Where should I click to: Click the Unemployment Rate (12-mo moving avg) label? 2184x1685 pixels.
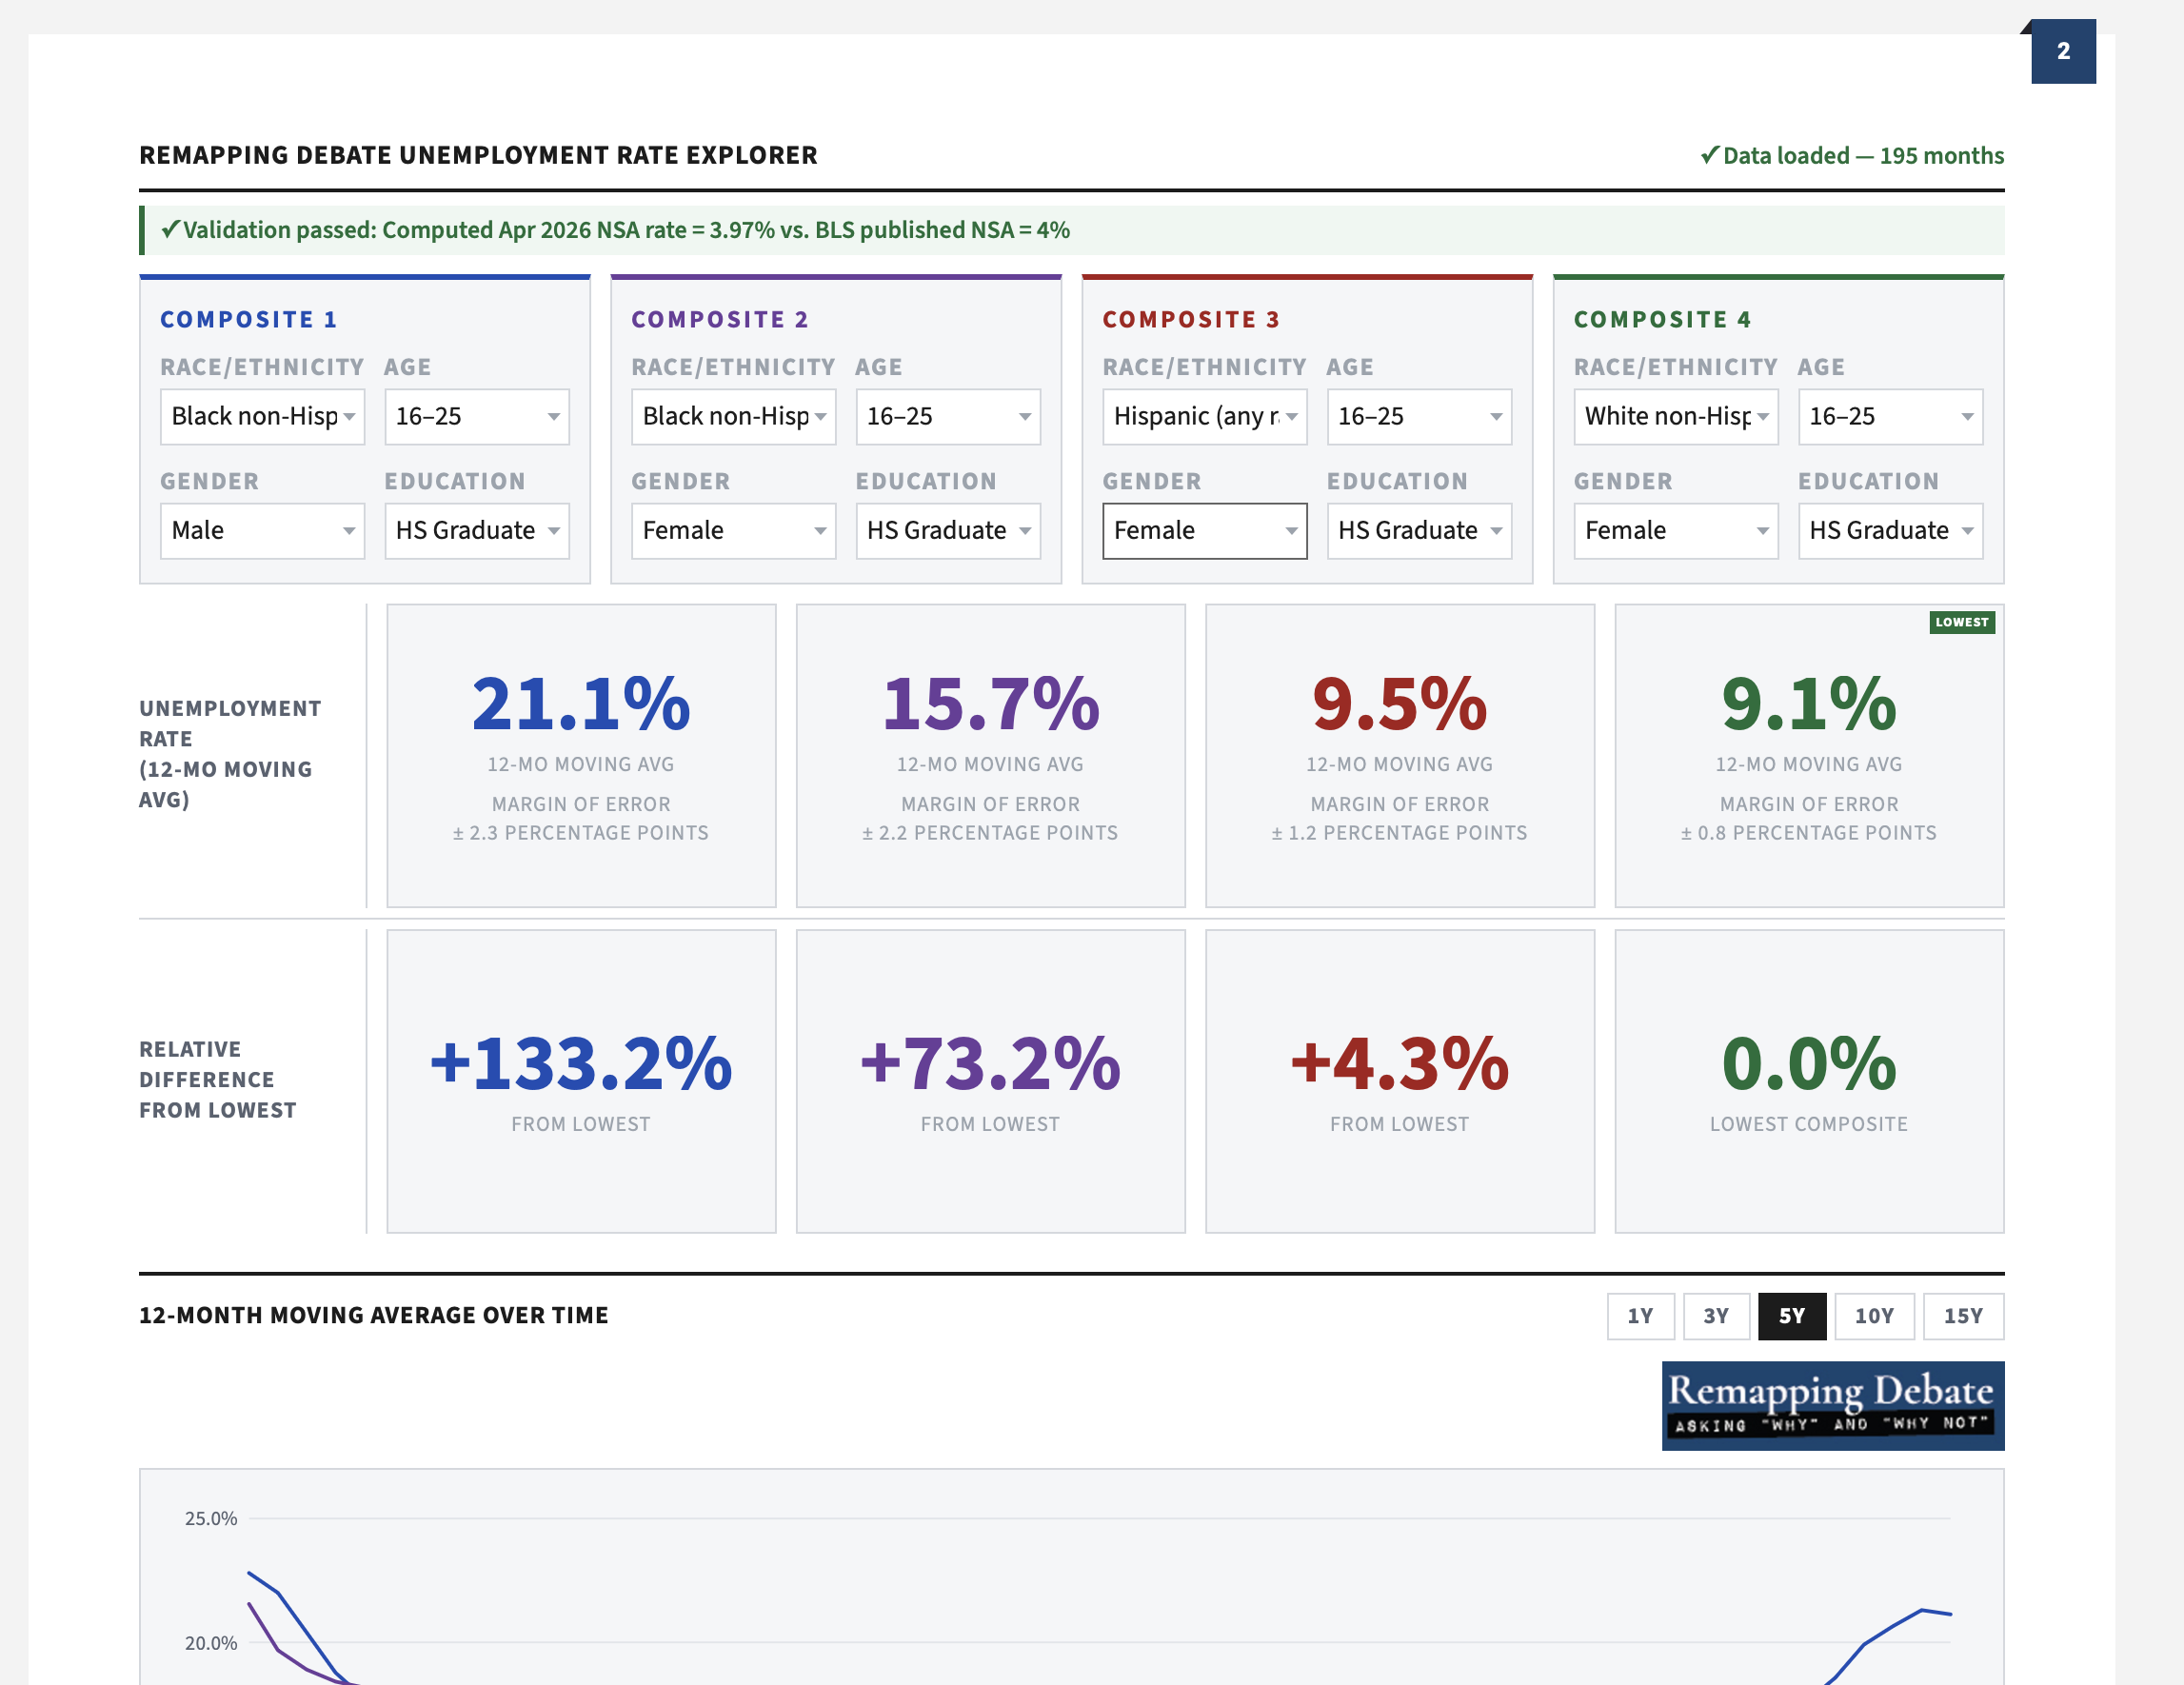point(230,754)
